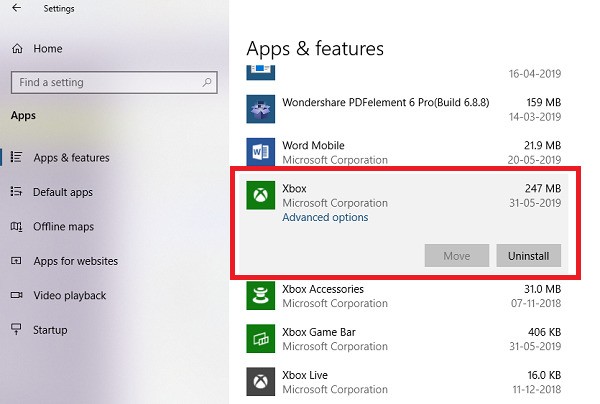Open Default apps section
600x404 pixels.
coord(63,192)
